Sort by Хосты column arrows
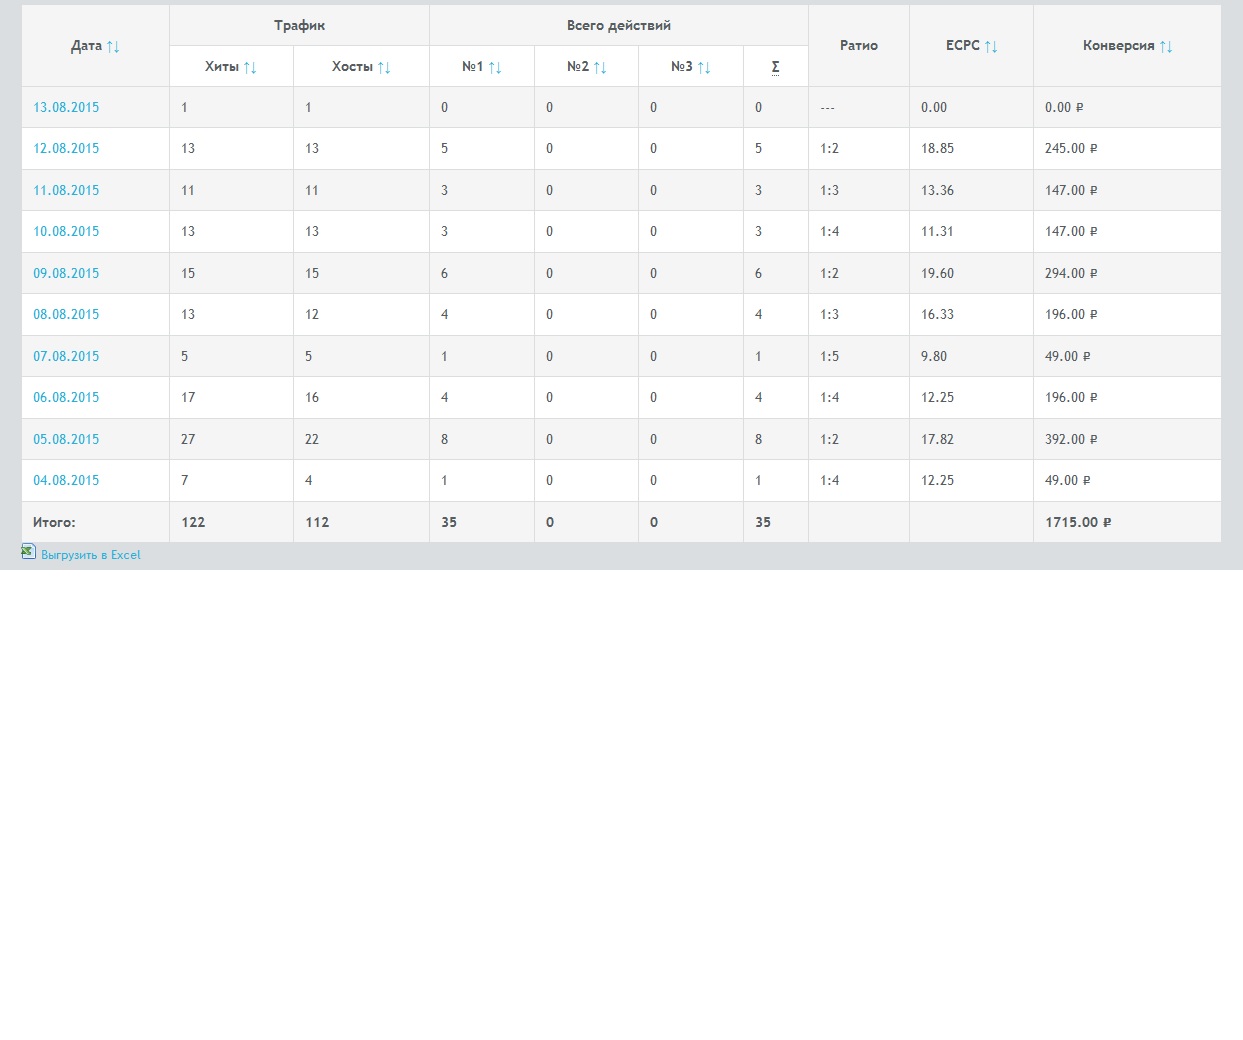 (x=384, y=68)
